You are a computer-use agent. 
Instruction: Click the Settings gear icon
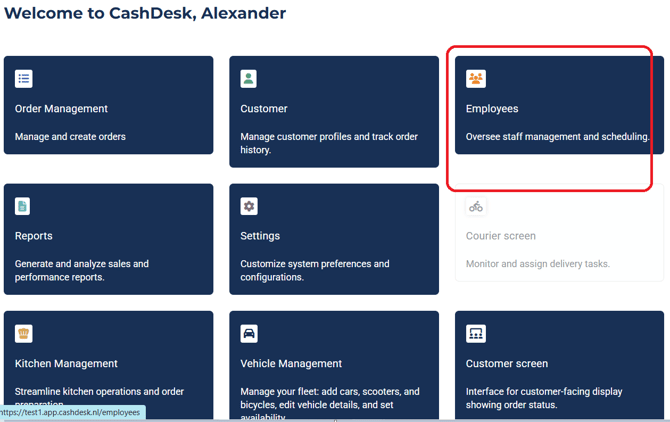[x=249, y=206]
